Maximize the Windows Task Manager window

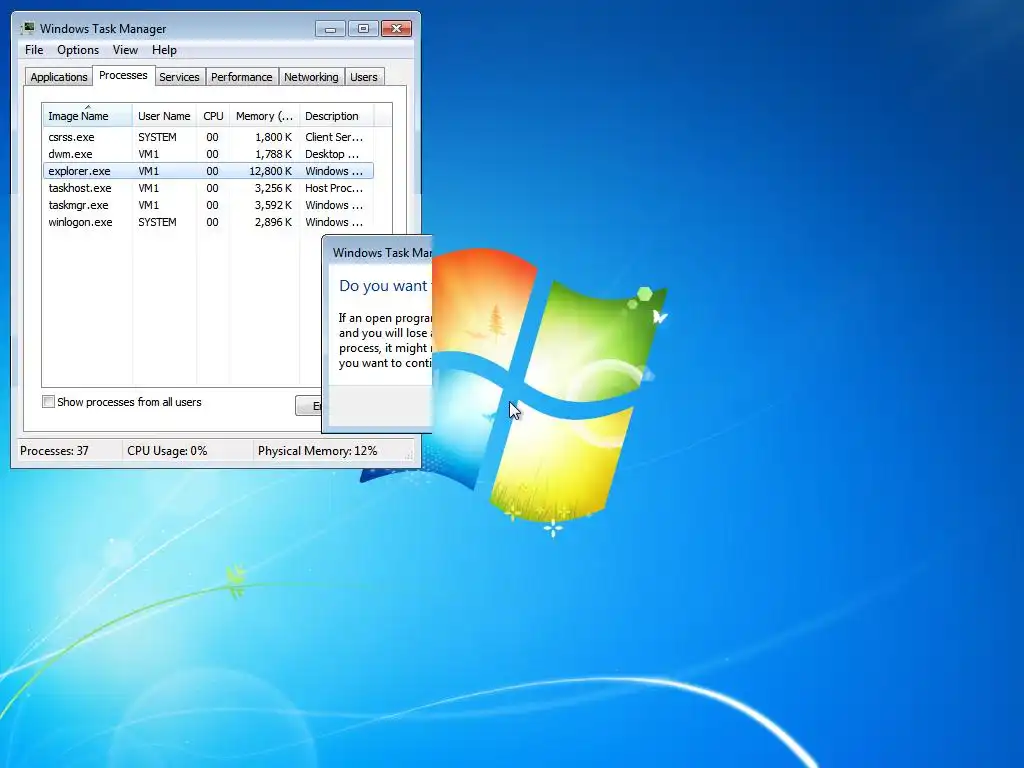tap(363, 28)
